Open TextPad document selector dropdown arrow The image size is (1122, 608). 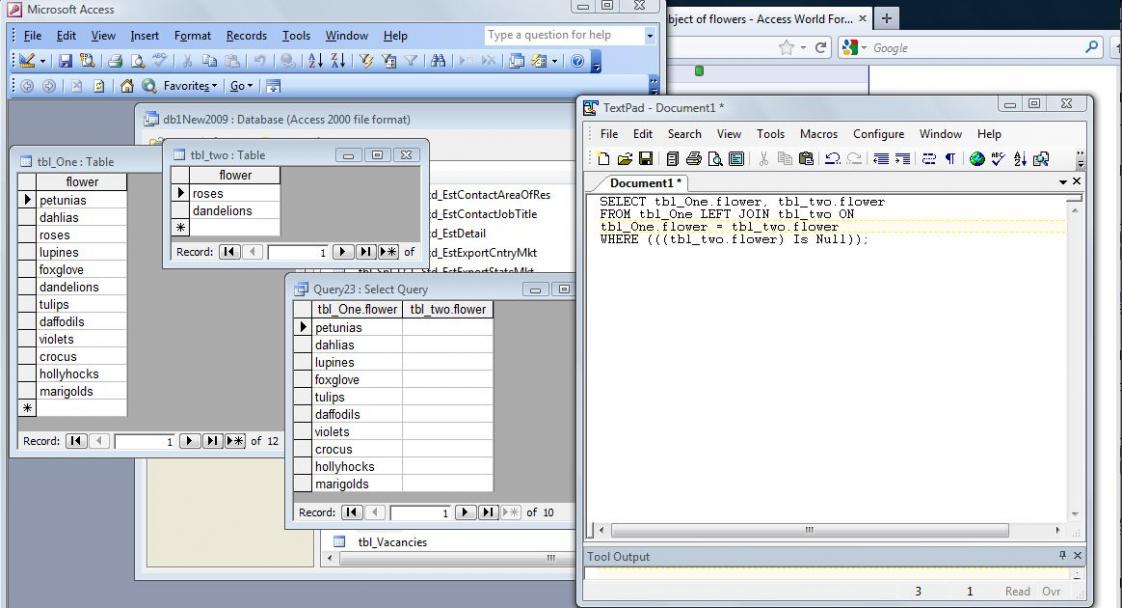[x=1063, y=182]
